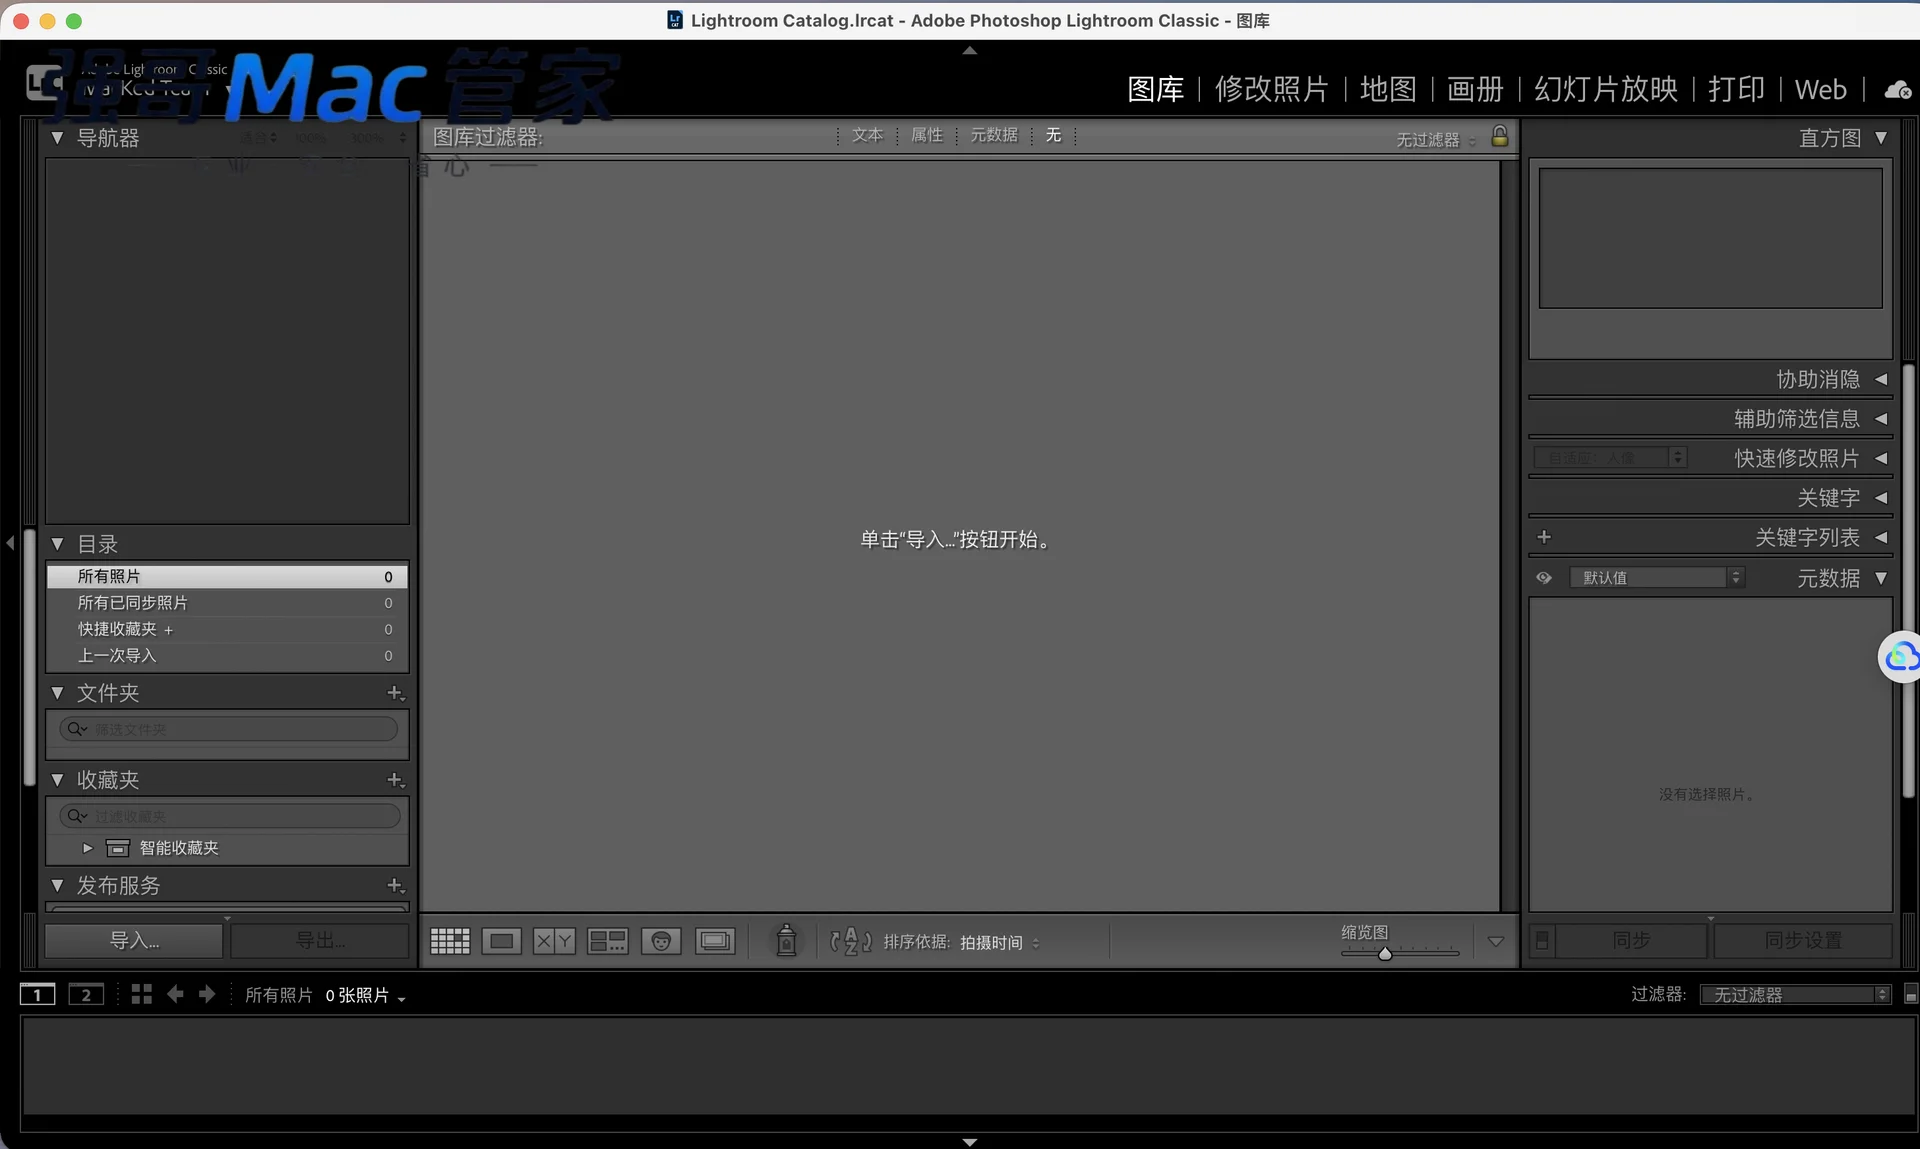Open sort order 拍摄时间 dropdown
Viewport: 1920px width, 1149px height.
(x=999, y=942)
